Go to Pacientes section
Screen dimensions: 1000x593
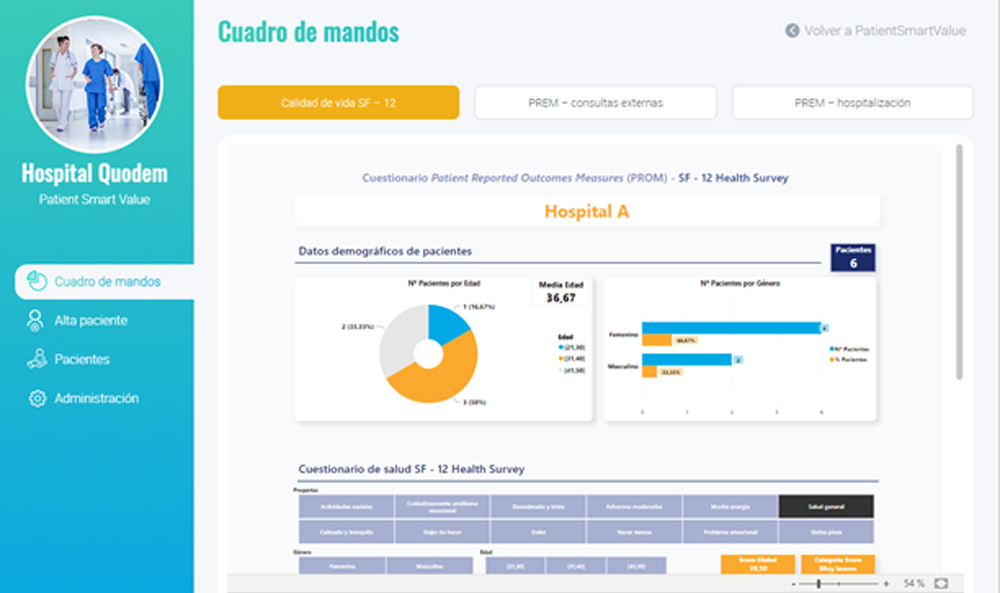82,360
